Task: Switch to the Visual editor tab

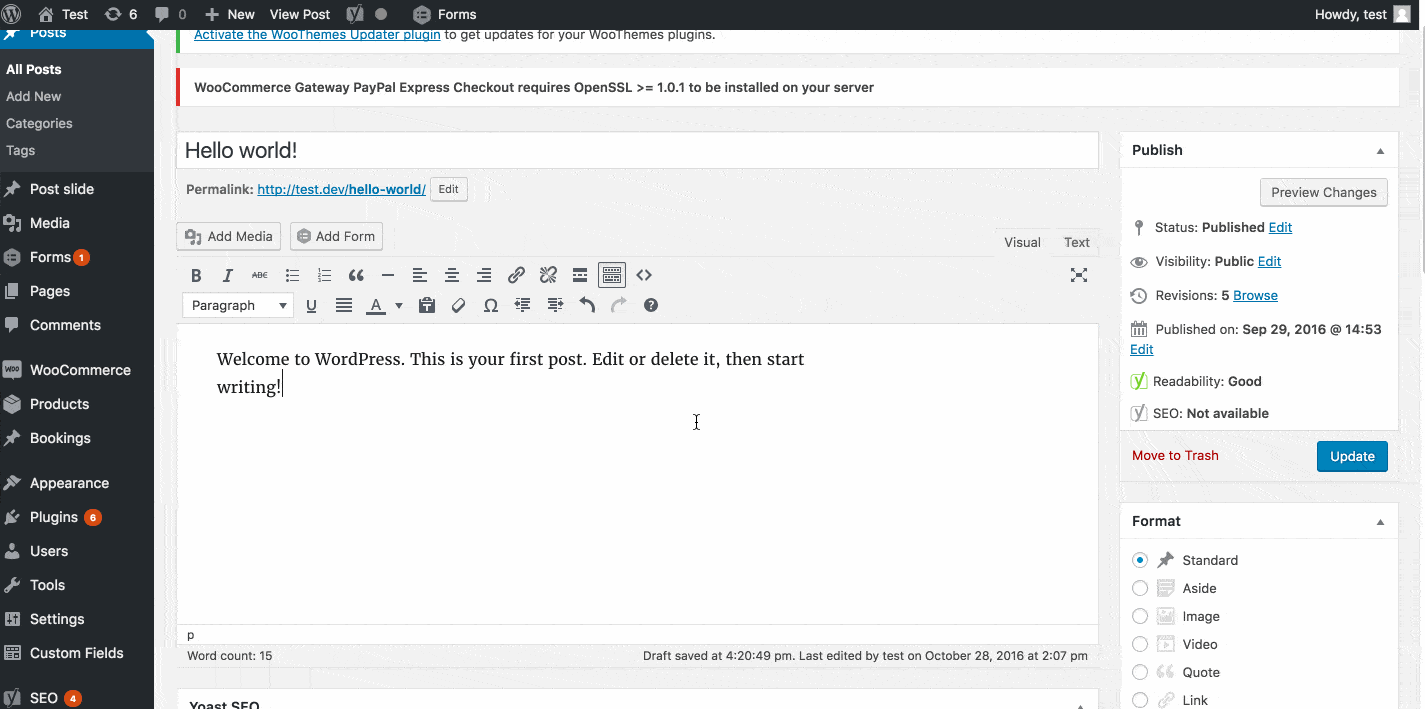Action: click(x=1022, y=242)
